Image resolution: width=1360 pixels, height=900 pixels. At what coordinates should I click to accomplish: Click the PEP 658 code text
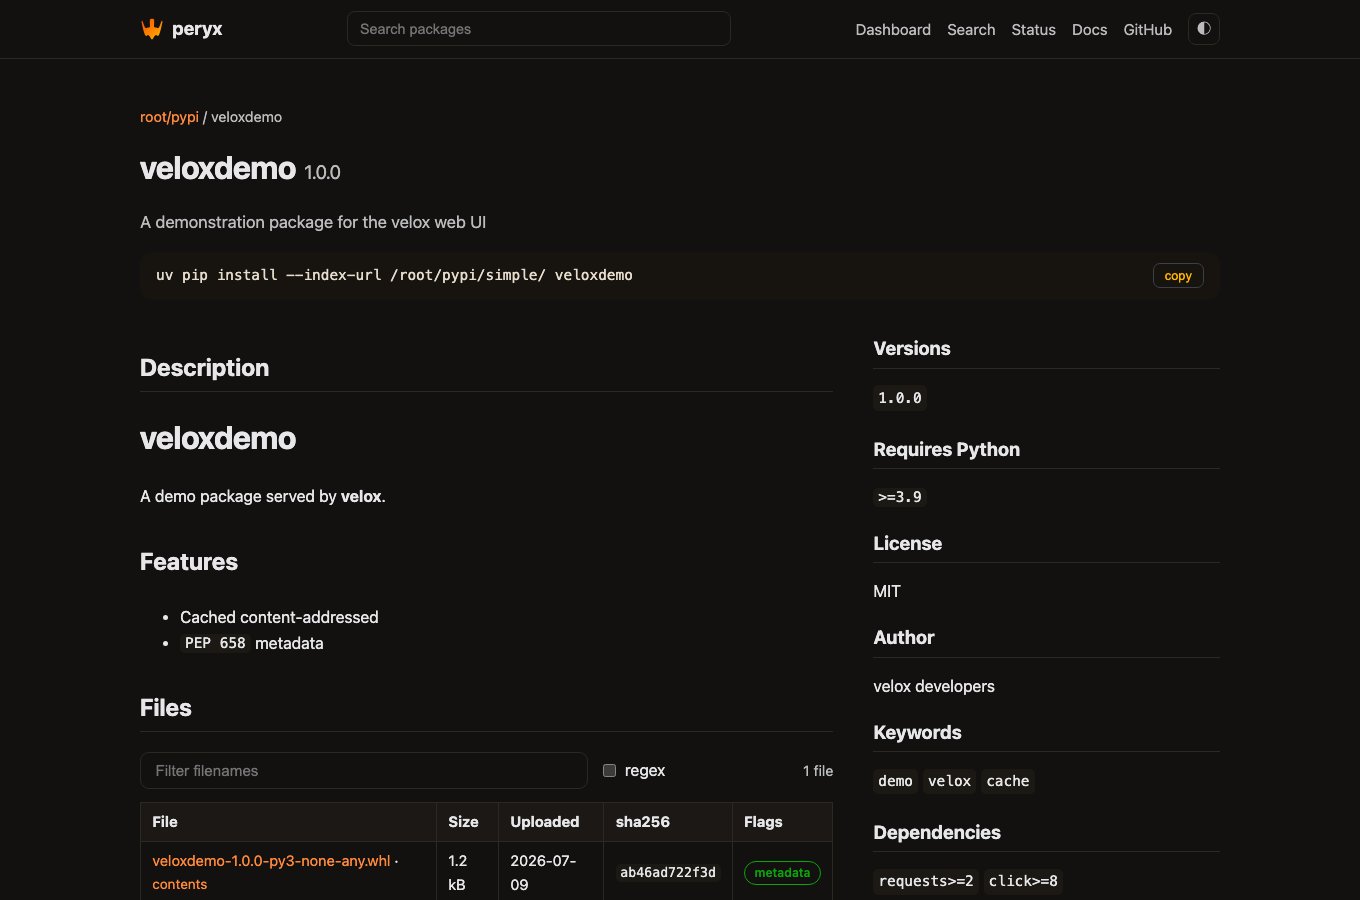(215, 643)
